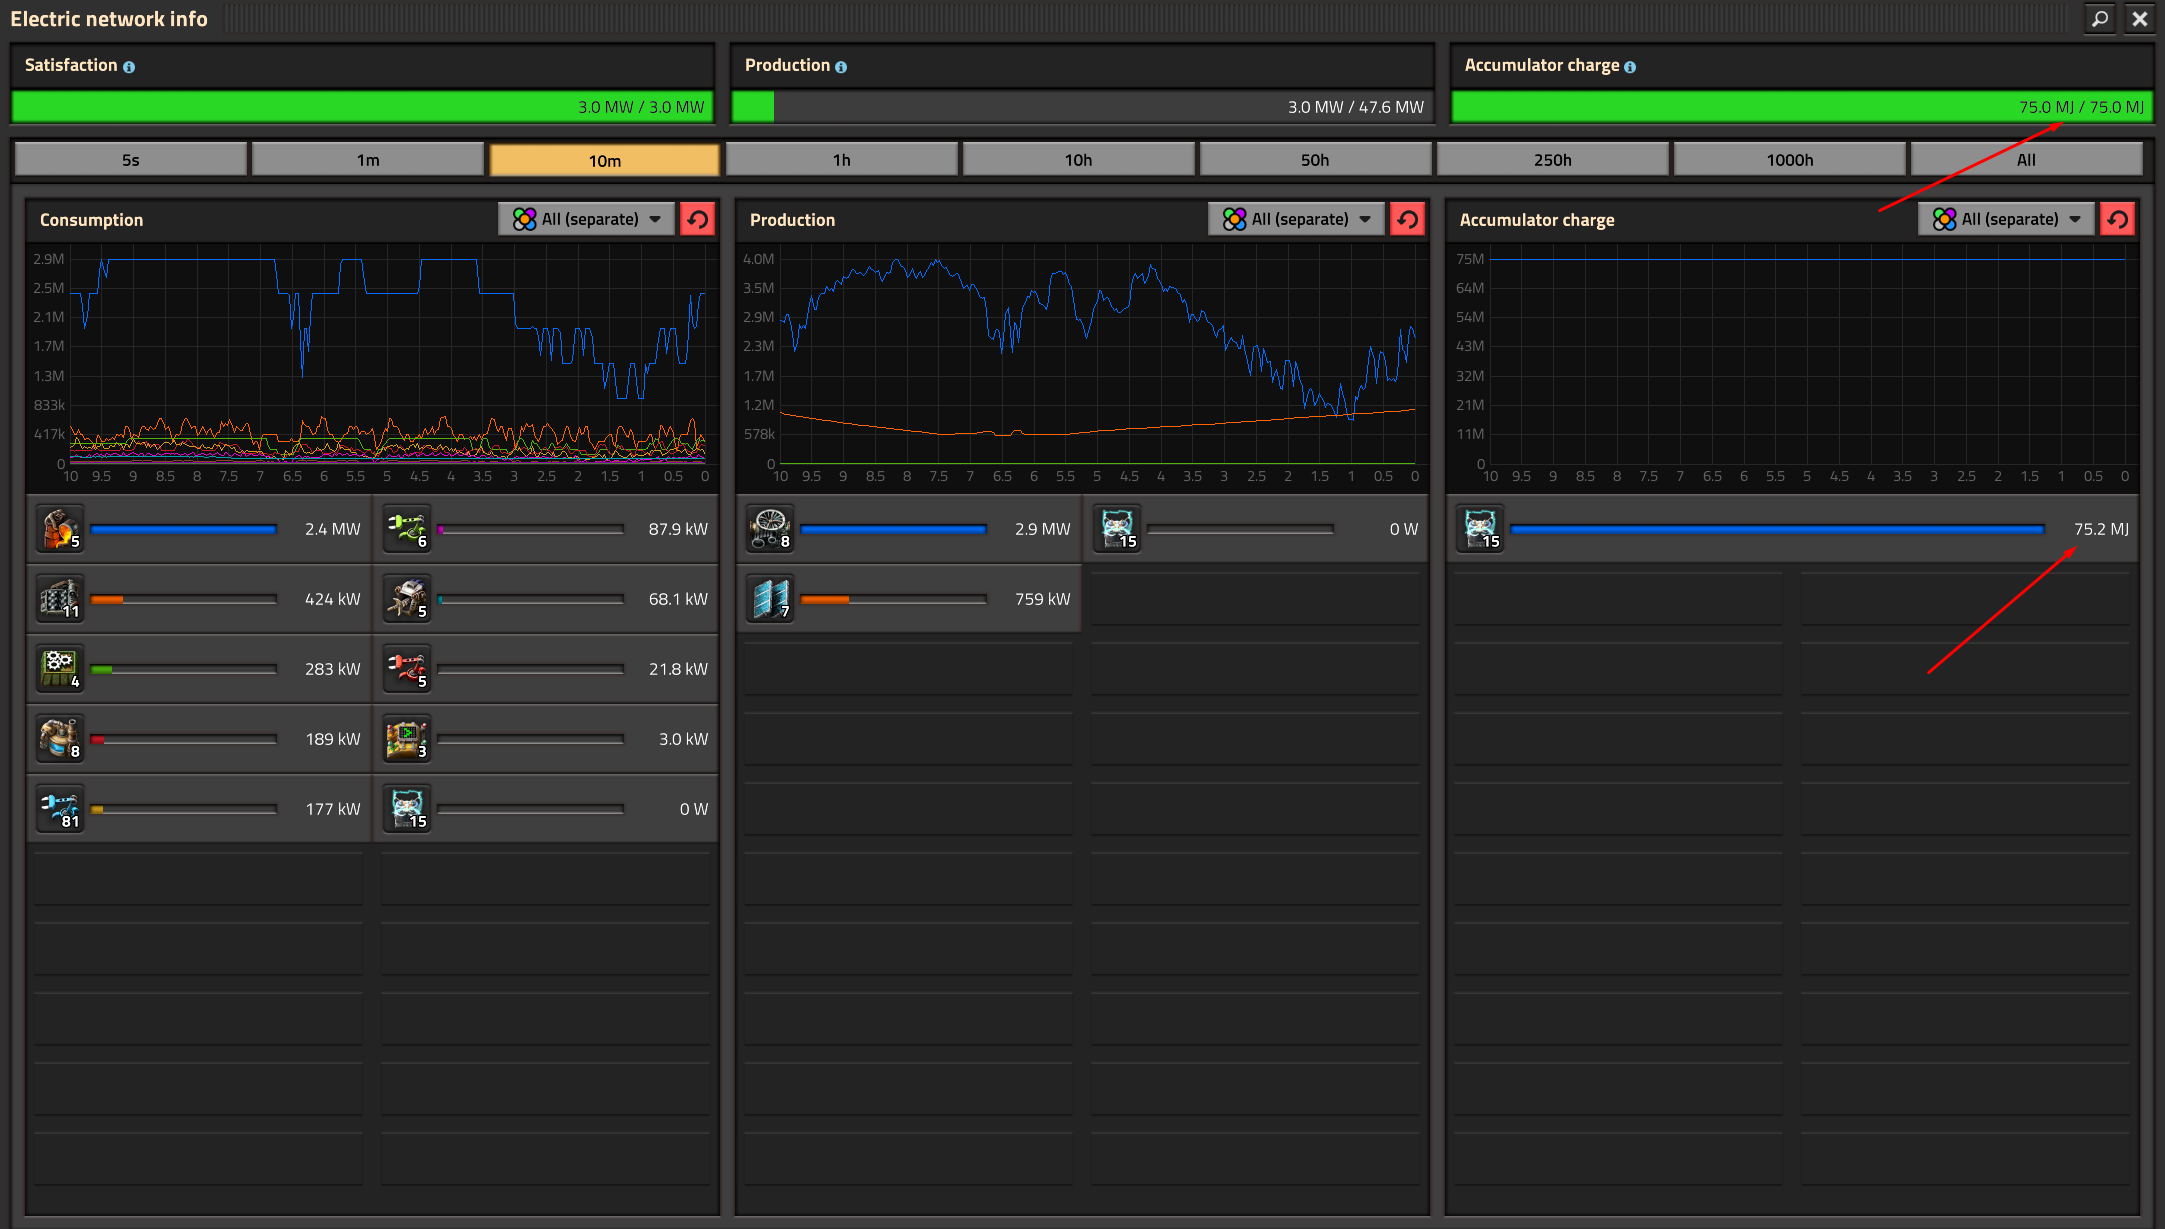Click the Electric network info title
Viewport: 2165px width, 1229px height.
click(x=109, y=19)
